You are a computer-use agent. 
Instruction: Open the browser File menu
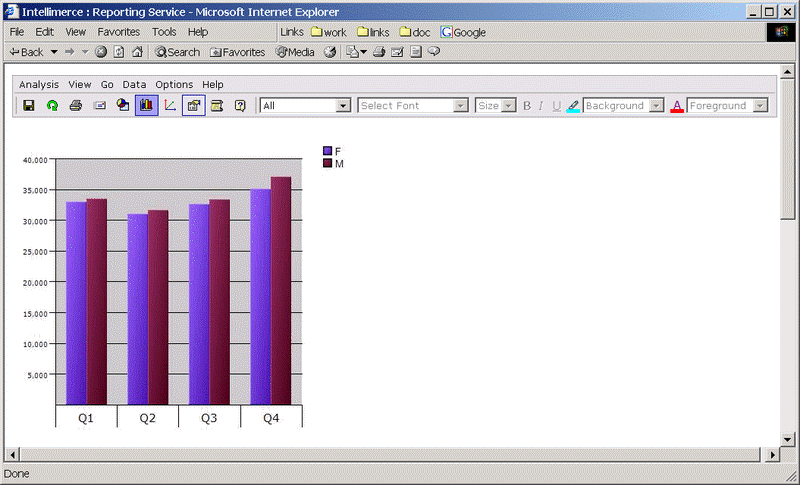[x=17, y=32]
